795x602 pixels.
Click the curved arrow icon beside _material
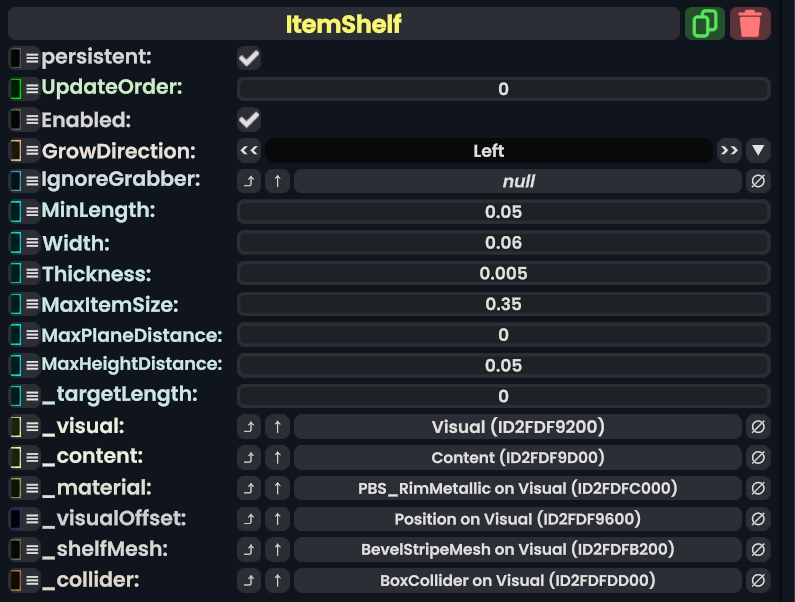click(x=249, y=489)
